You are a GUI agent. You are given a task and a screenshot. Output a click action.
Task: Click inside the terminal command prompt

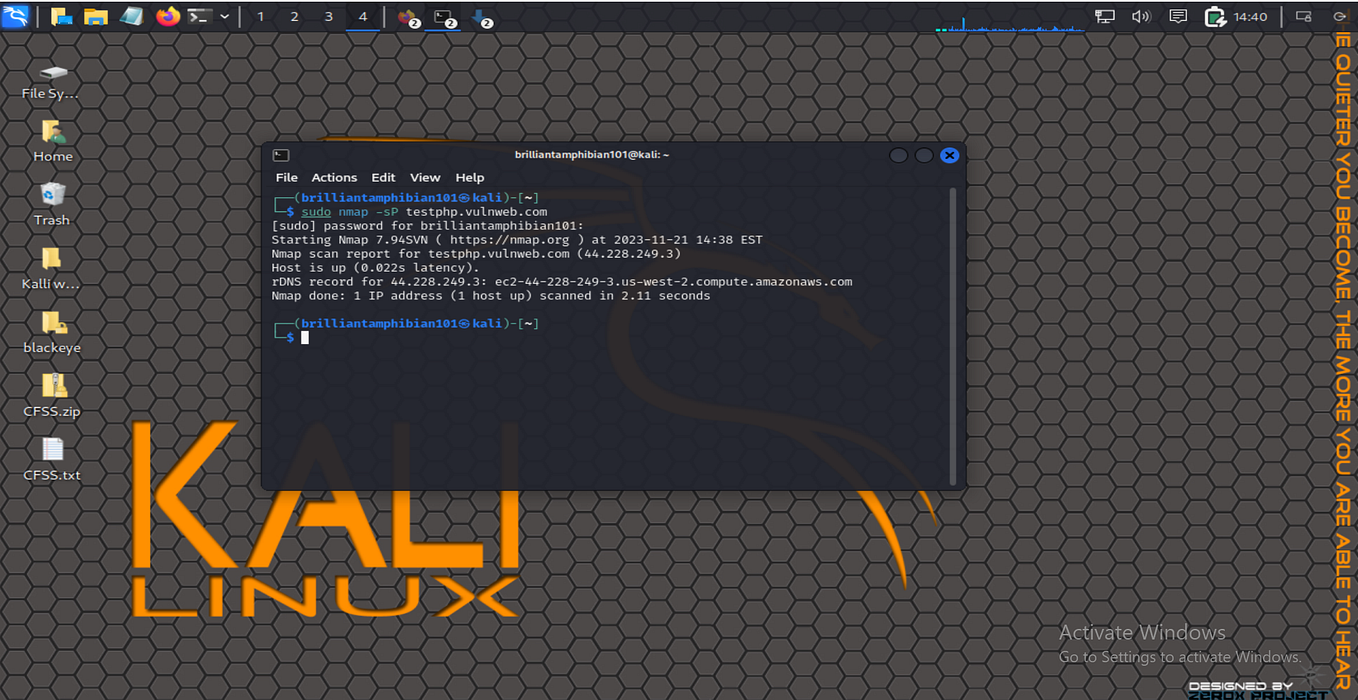click(305, 337)
